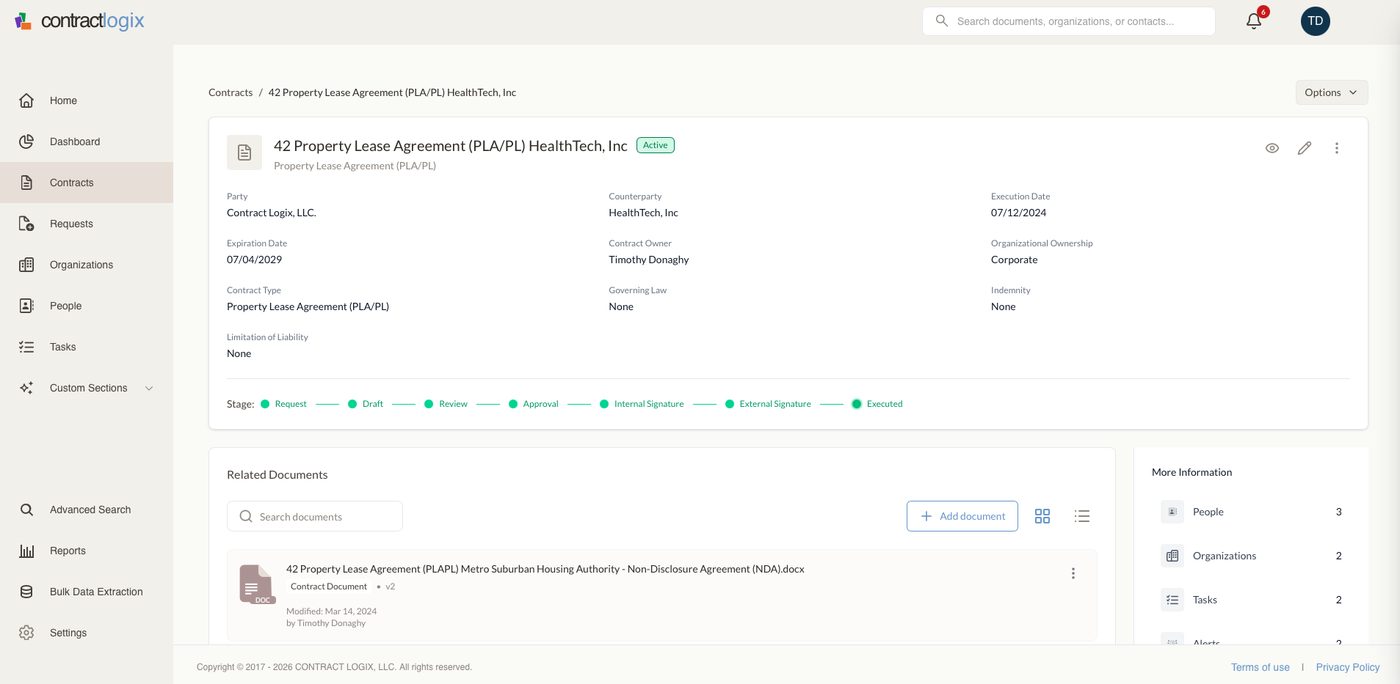This screenshot has width=1400, height=684.
Task: Open the Organizations row in More Information
Action: (1251, 556)
